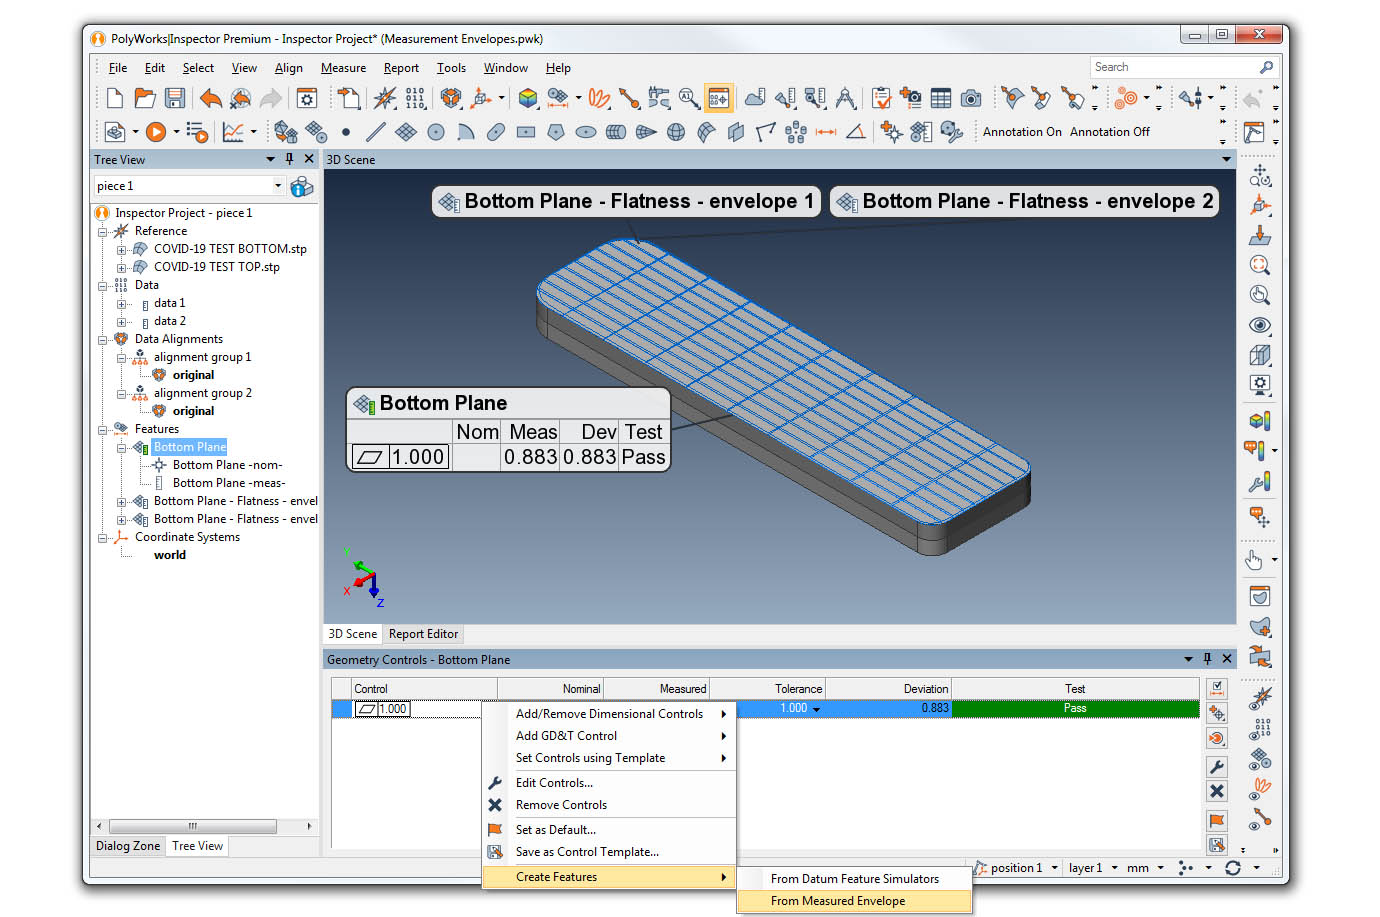This screenshot has width=1380, height=917.
Task: Capture a snapshot with the camera icon
Action: click(x=971, y=98)
